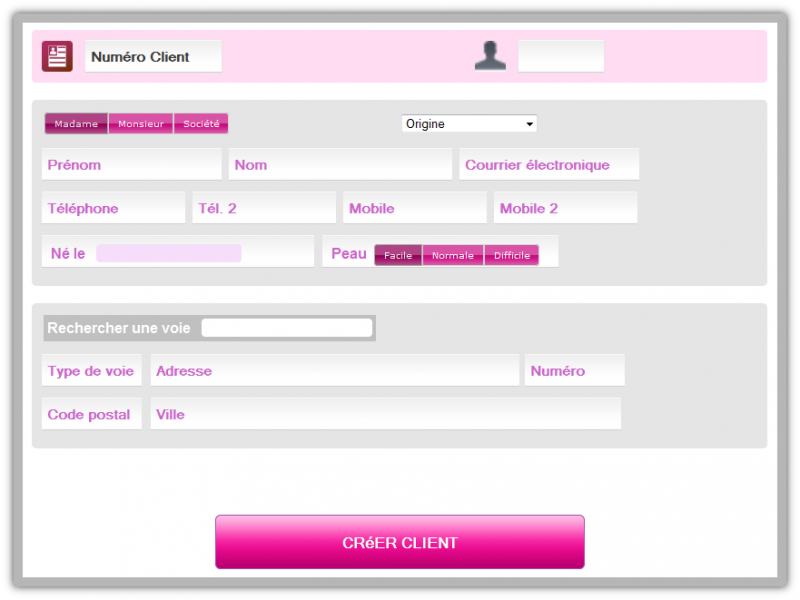Focus the Code postal field
800x600 pixels.
tap(91, 413)
